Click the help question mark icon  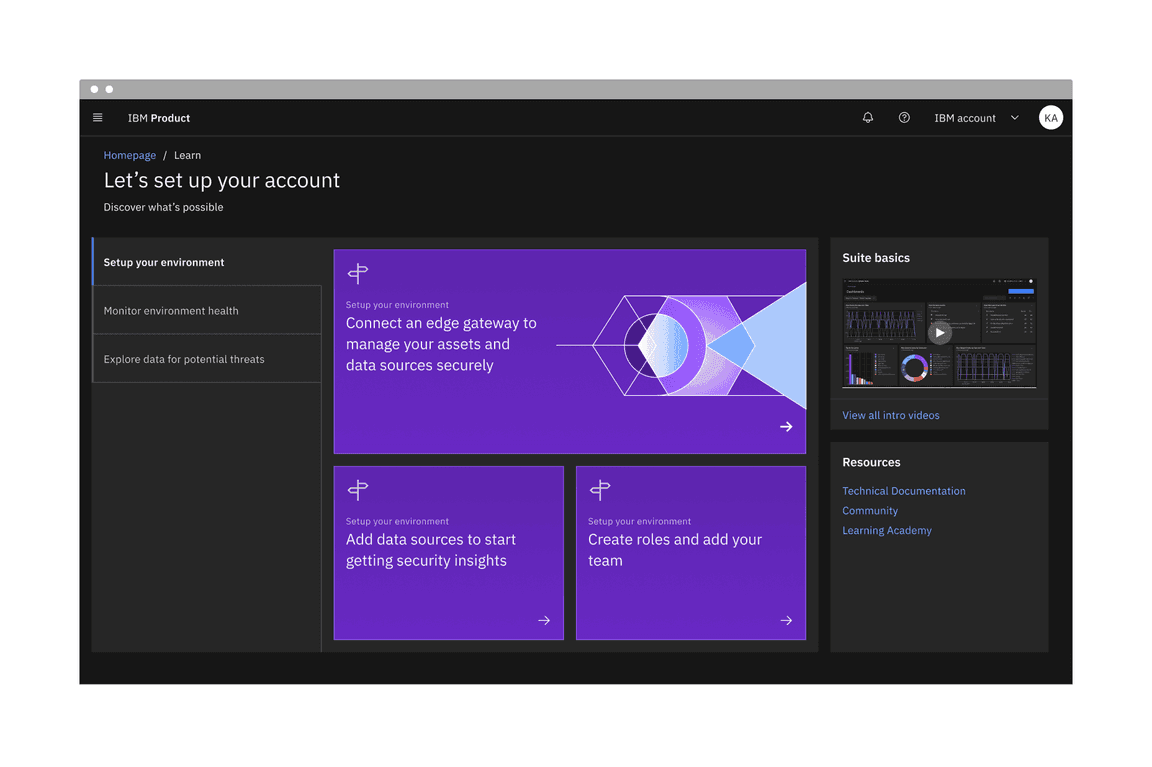click(x=904, y=118)
